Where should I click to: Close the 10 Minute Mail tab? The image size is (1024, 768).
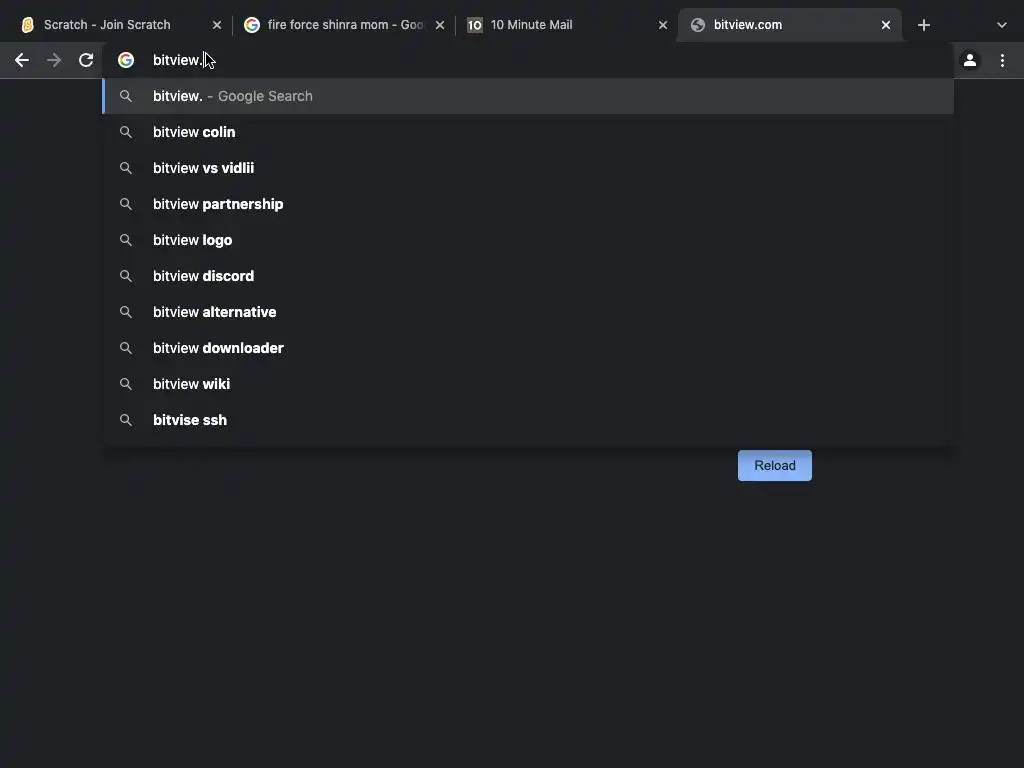coord(662,25)
